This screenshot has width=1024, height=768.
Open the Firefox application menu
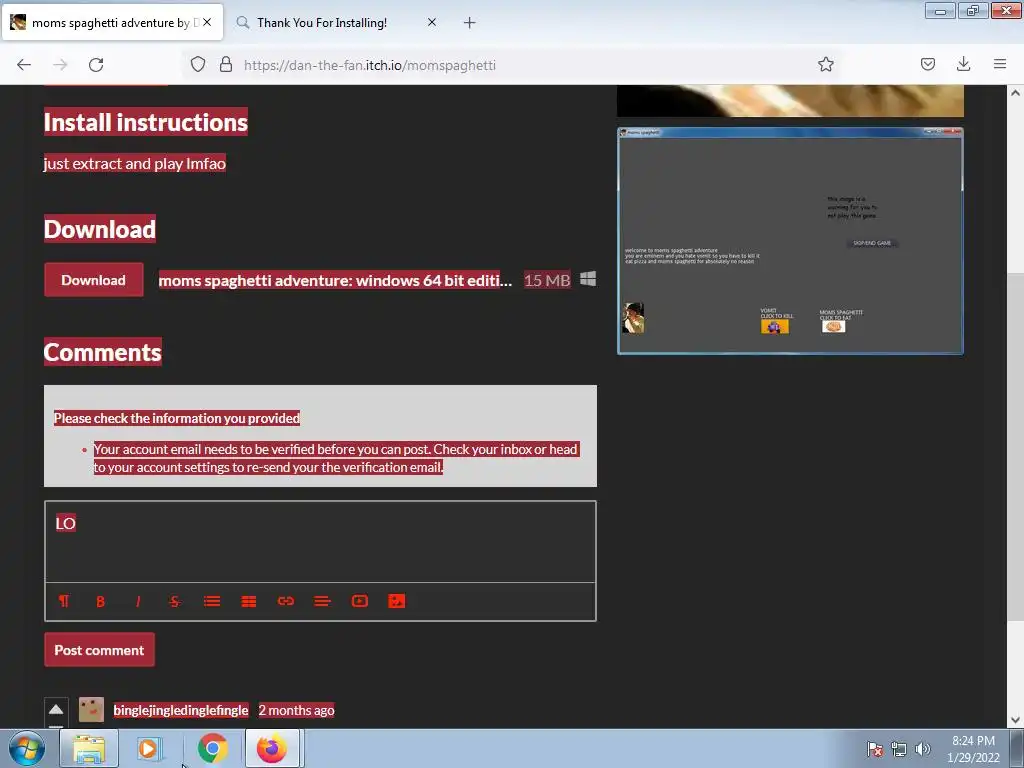point(1000,65)
